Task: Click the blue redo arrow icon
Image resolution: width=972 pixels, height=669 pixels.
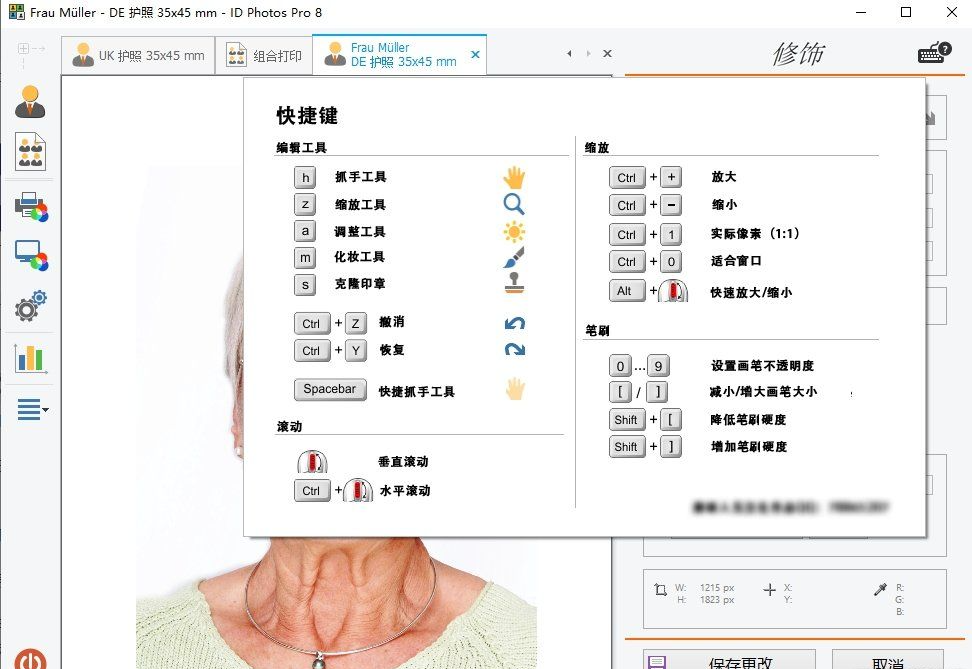Action: coord(514,350)
